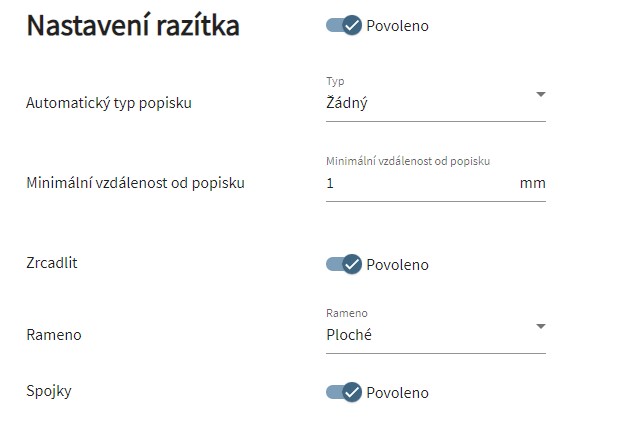Click the Povoleno label in Zrcadlit row
Screen dimensions: 638x421
397,265
